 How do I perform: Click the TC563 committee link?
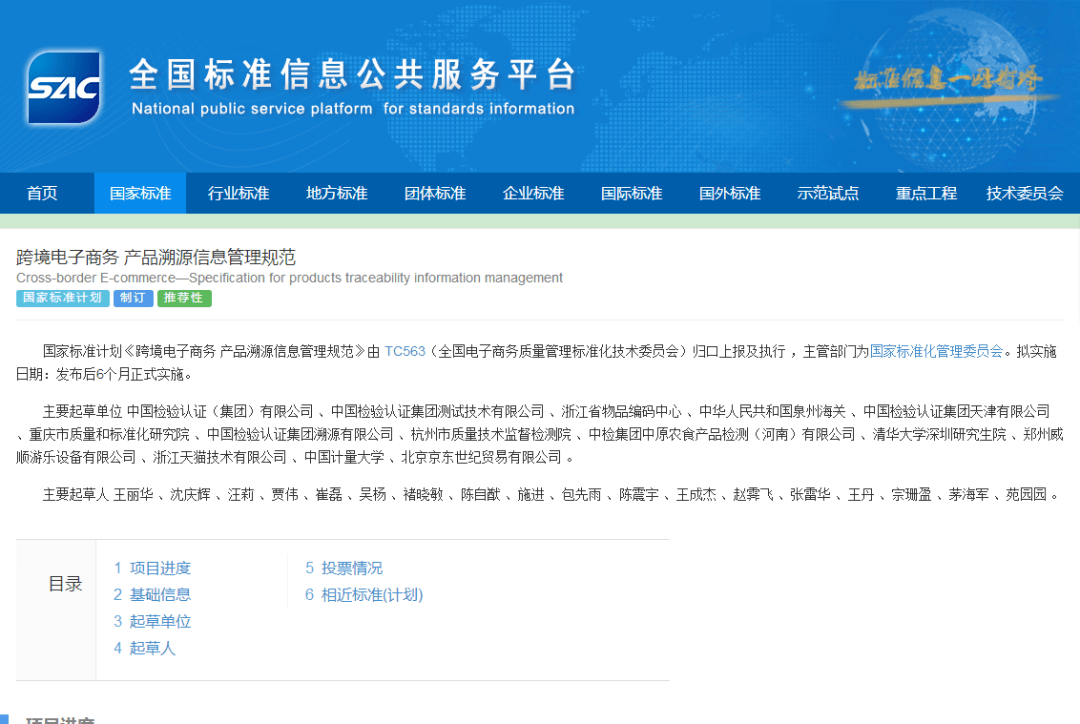tap(405, 351)
